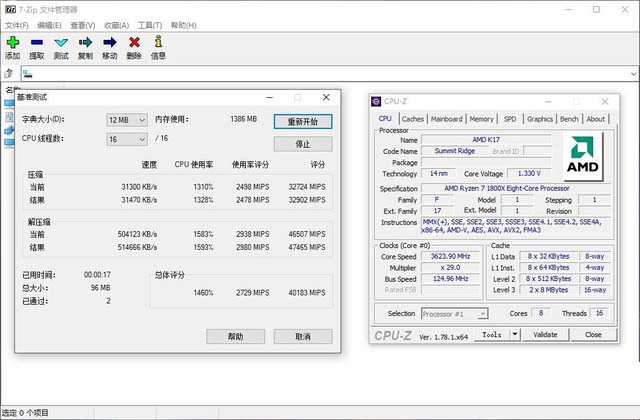Click the CPU-Z title bar app icon
Screen dimensions: 640x420
coord(376,101)
